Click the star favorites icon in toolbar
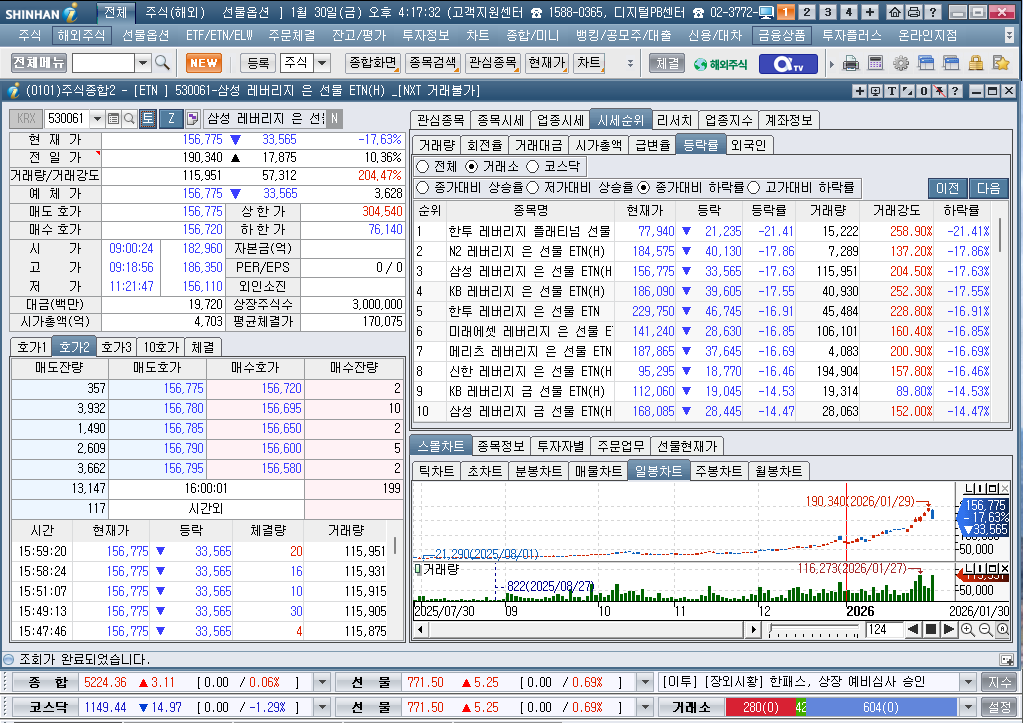Image resolution: width=1023 pixels, height=723 pixels. pos(1000,63)
